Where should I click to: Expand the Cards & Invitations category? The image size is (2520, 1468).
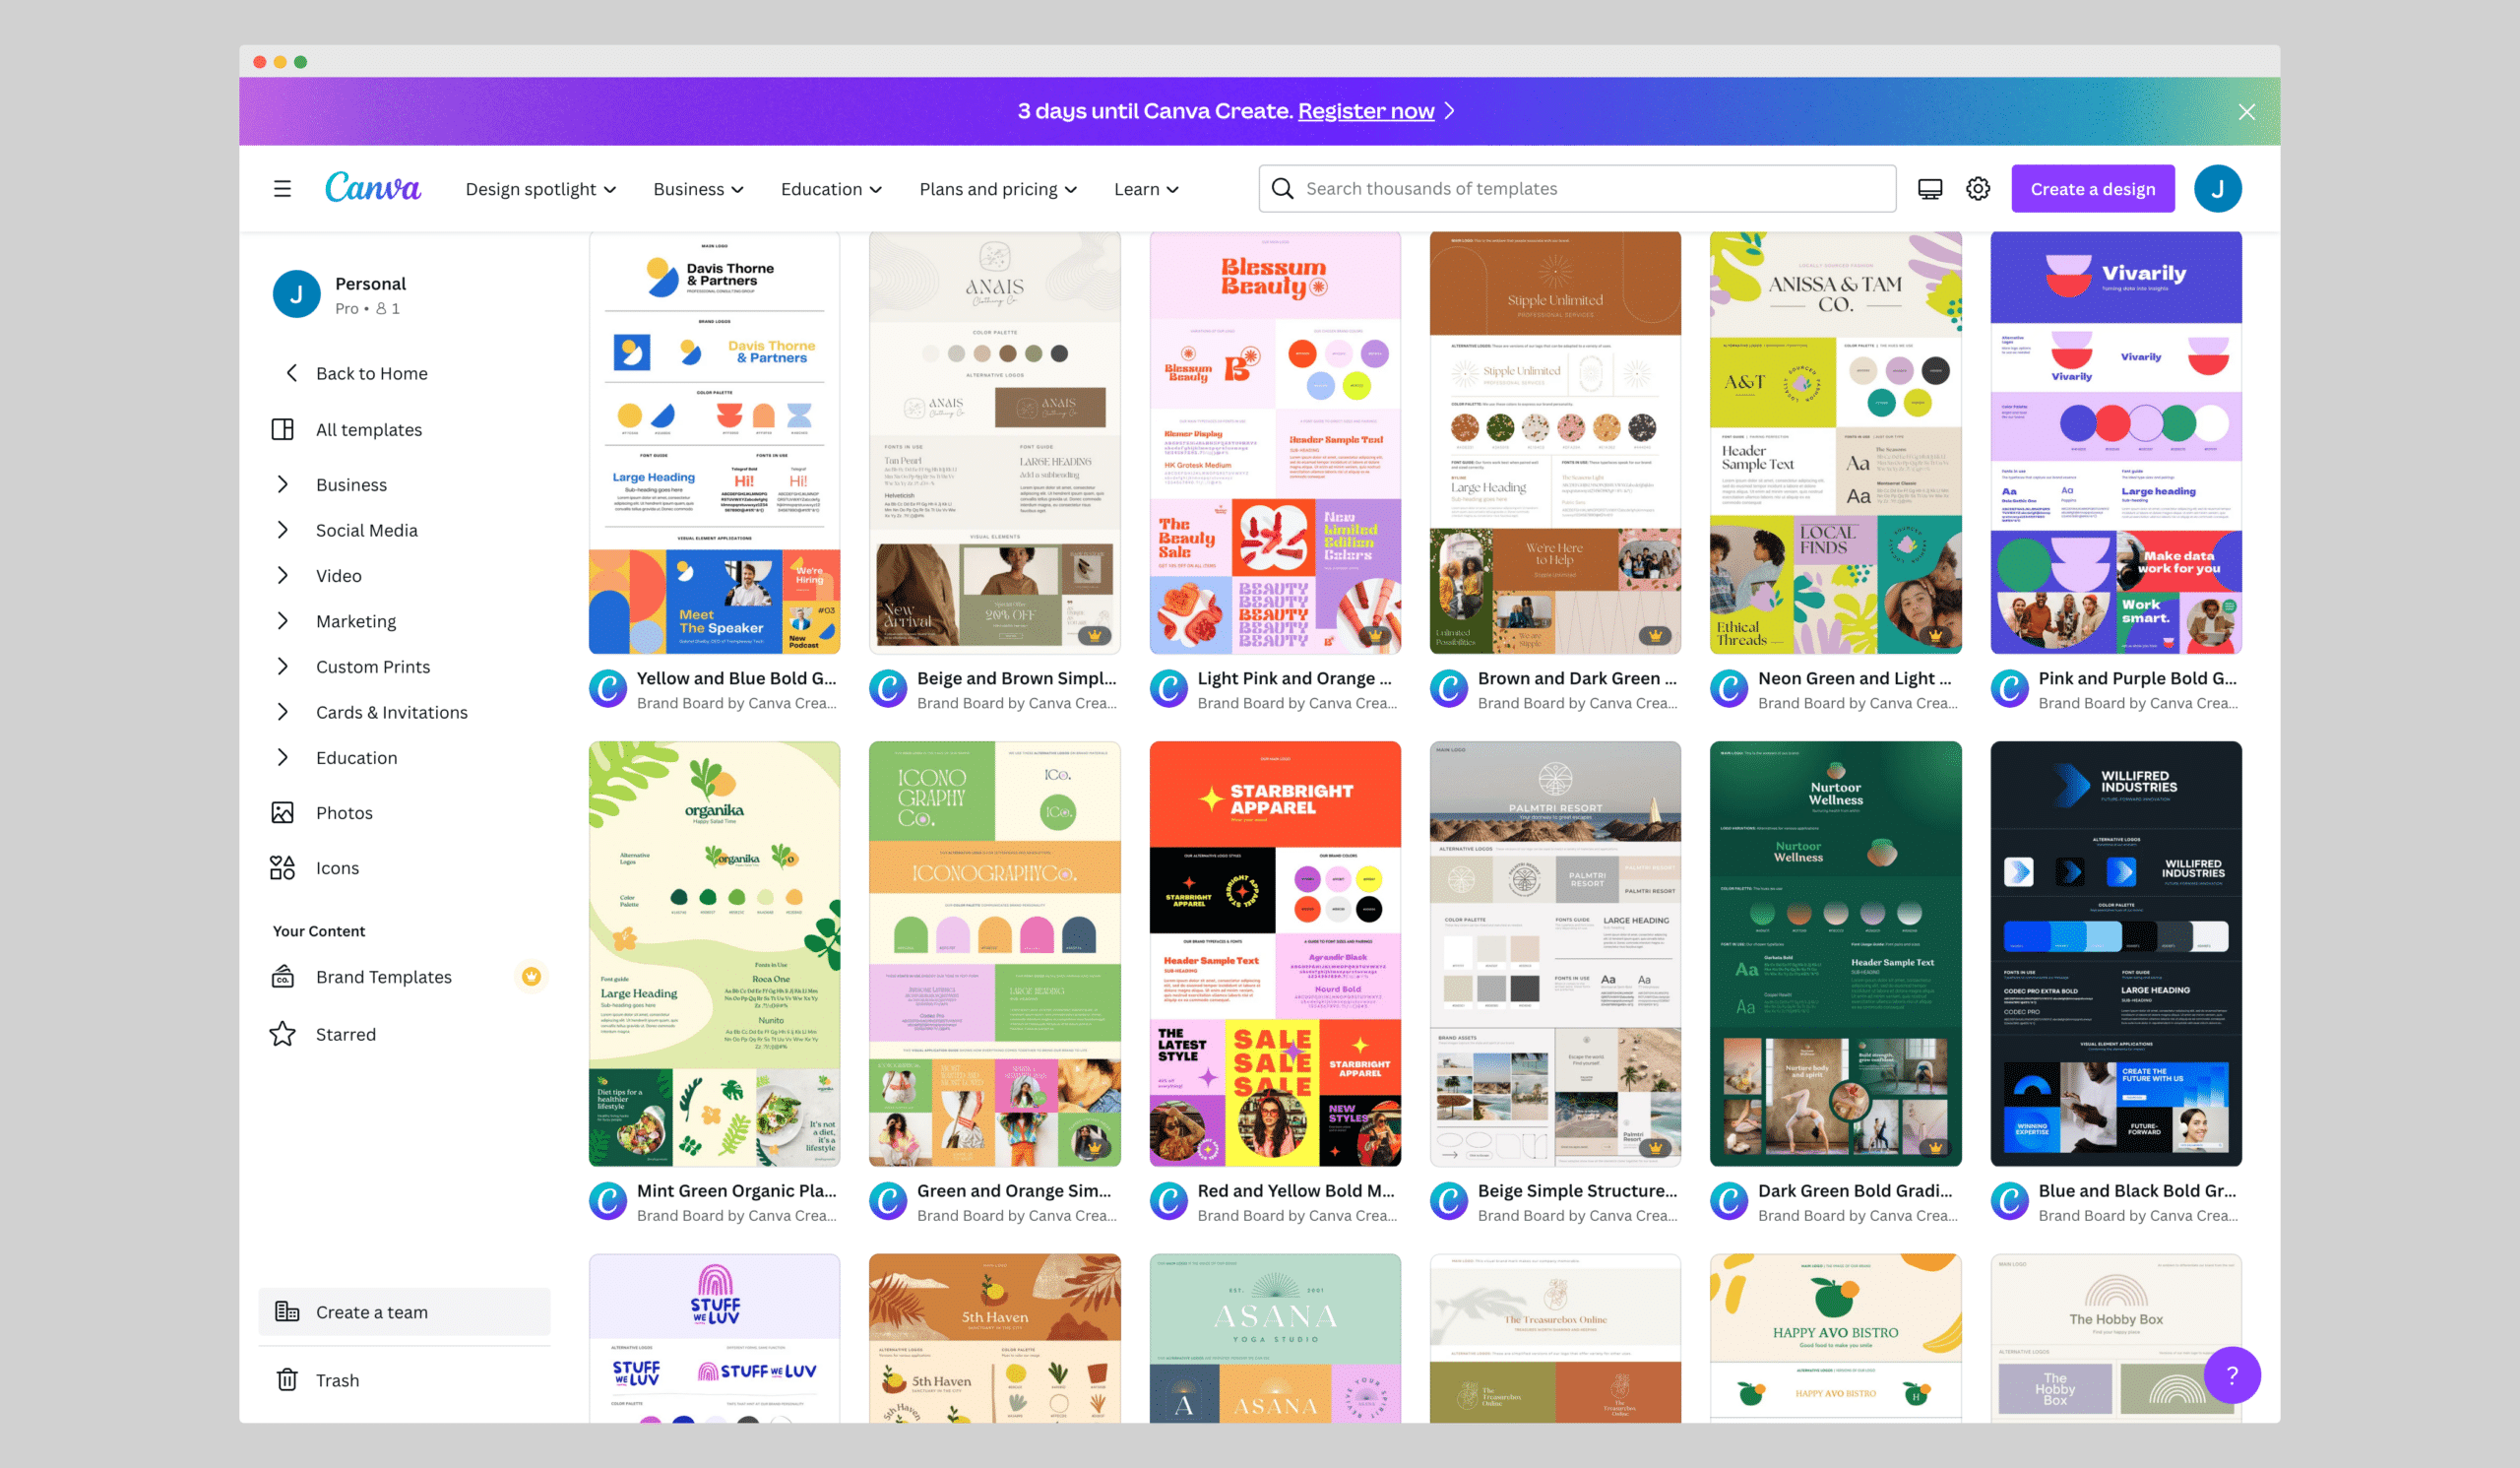(283, 712)
